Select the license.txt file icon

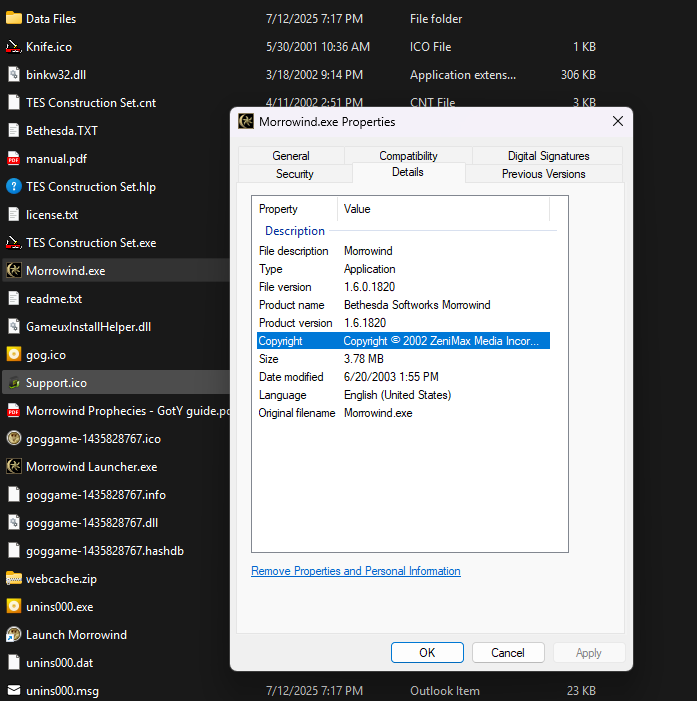[x=14, y=215]
